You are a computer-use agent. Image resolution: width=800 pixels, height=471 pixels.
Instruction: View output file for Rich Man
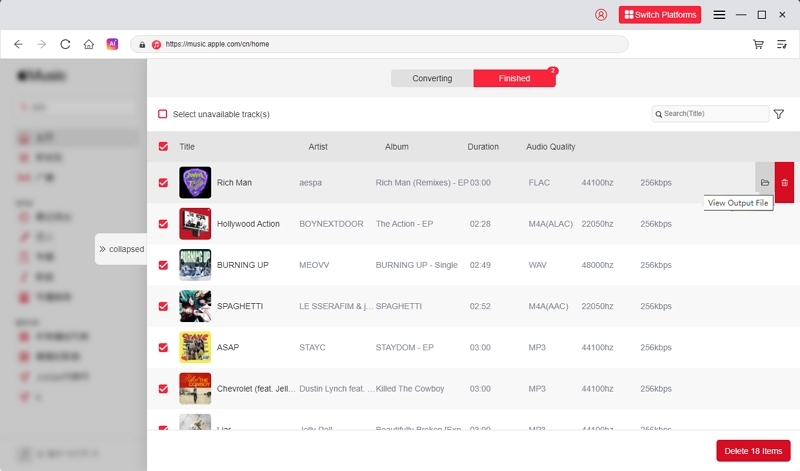click(x=765, y=183)
